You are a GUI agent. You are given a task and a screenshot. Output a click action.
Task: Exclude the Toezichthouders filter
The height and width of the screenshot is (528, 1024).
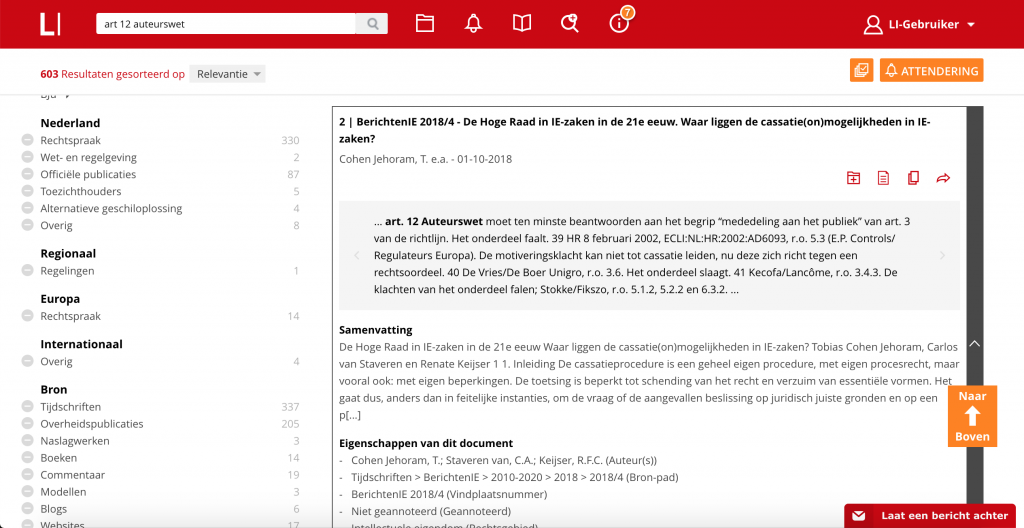pos(27,191)
